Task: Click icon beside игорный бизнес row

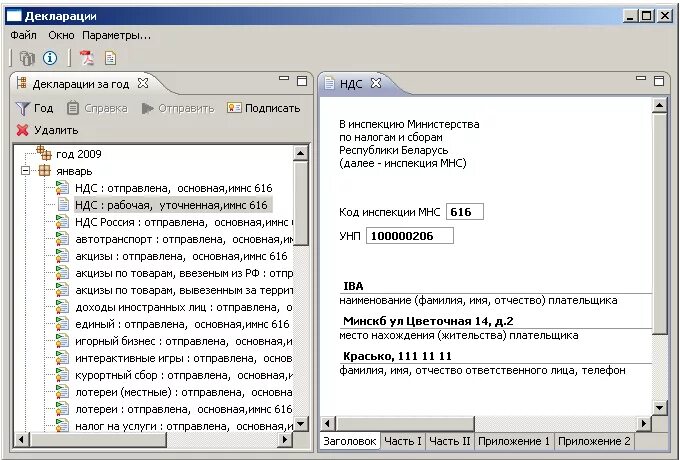Action: click(x=62, y=341)
